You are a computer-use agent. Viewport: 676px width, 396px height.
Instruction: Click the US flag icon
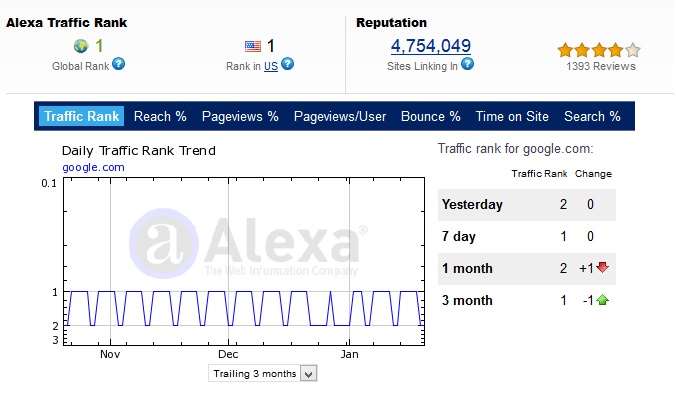(x=253, y=46)
